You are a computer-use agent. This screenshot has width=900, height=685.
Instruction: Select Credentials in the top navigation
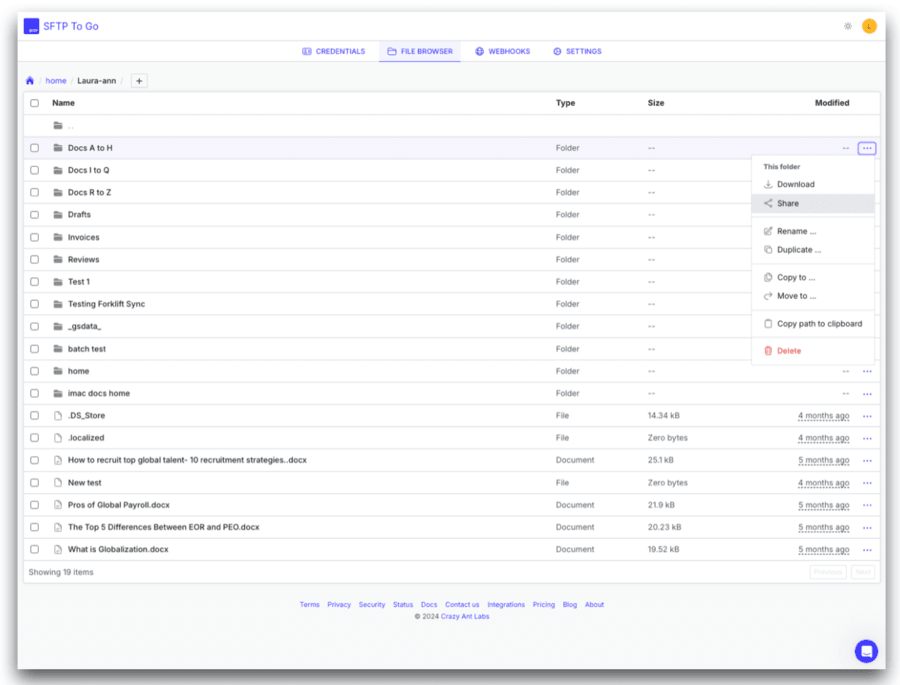333,51
